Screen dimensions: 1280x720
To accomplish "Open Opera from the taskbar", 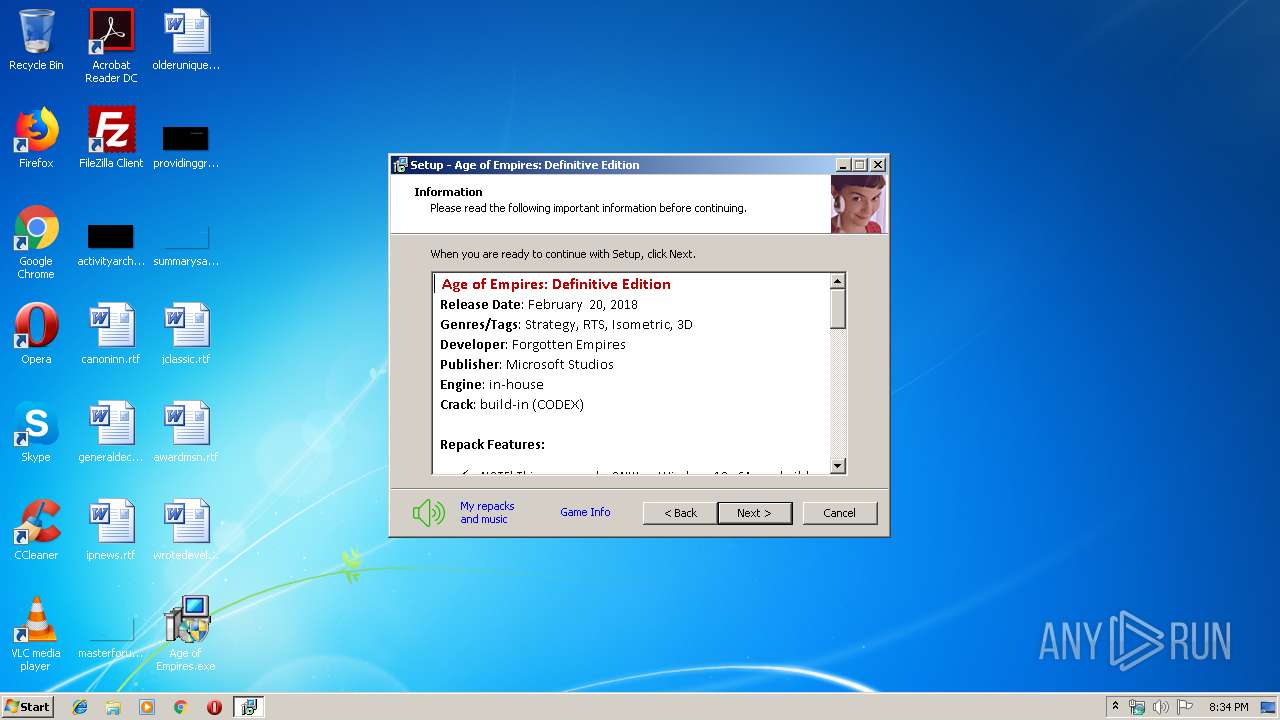I will [x=214, y=707].
